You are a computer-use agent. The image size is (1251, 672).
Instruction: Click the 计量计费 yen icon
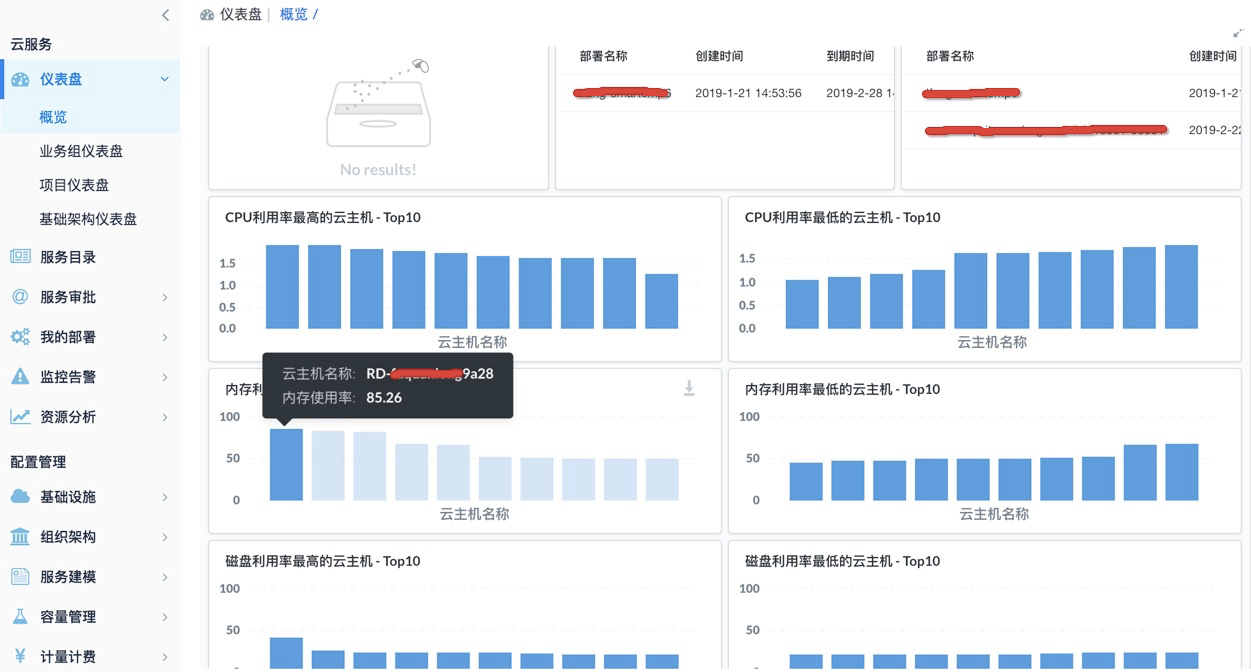pyautogui.click(x=20, y=657)
